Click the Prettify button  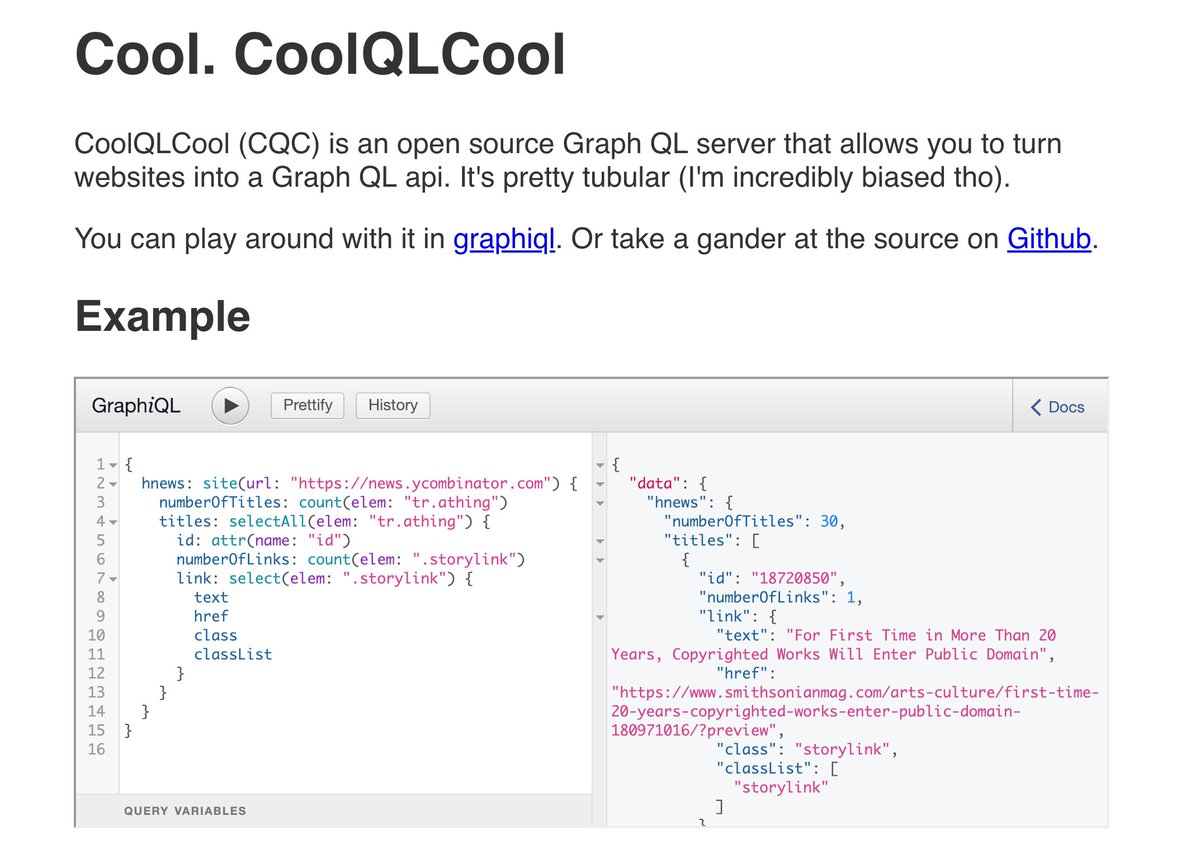pos(307,405)
